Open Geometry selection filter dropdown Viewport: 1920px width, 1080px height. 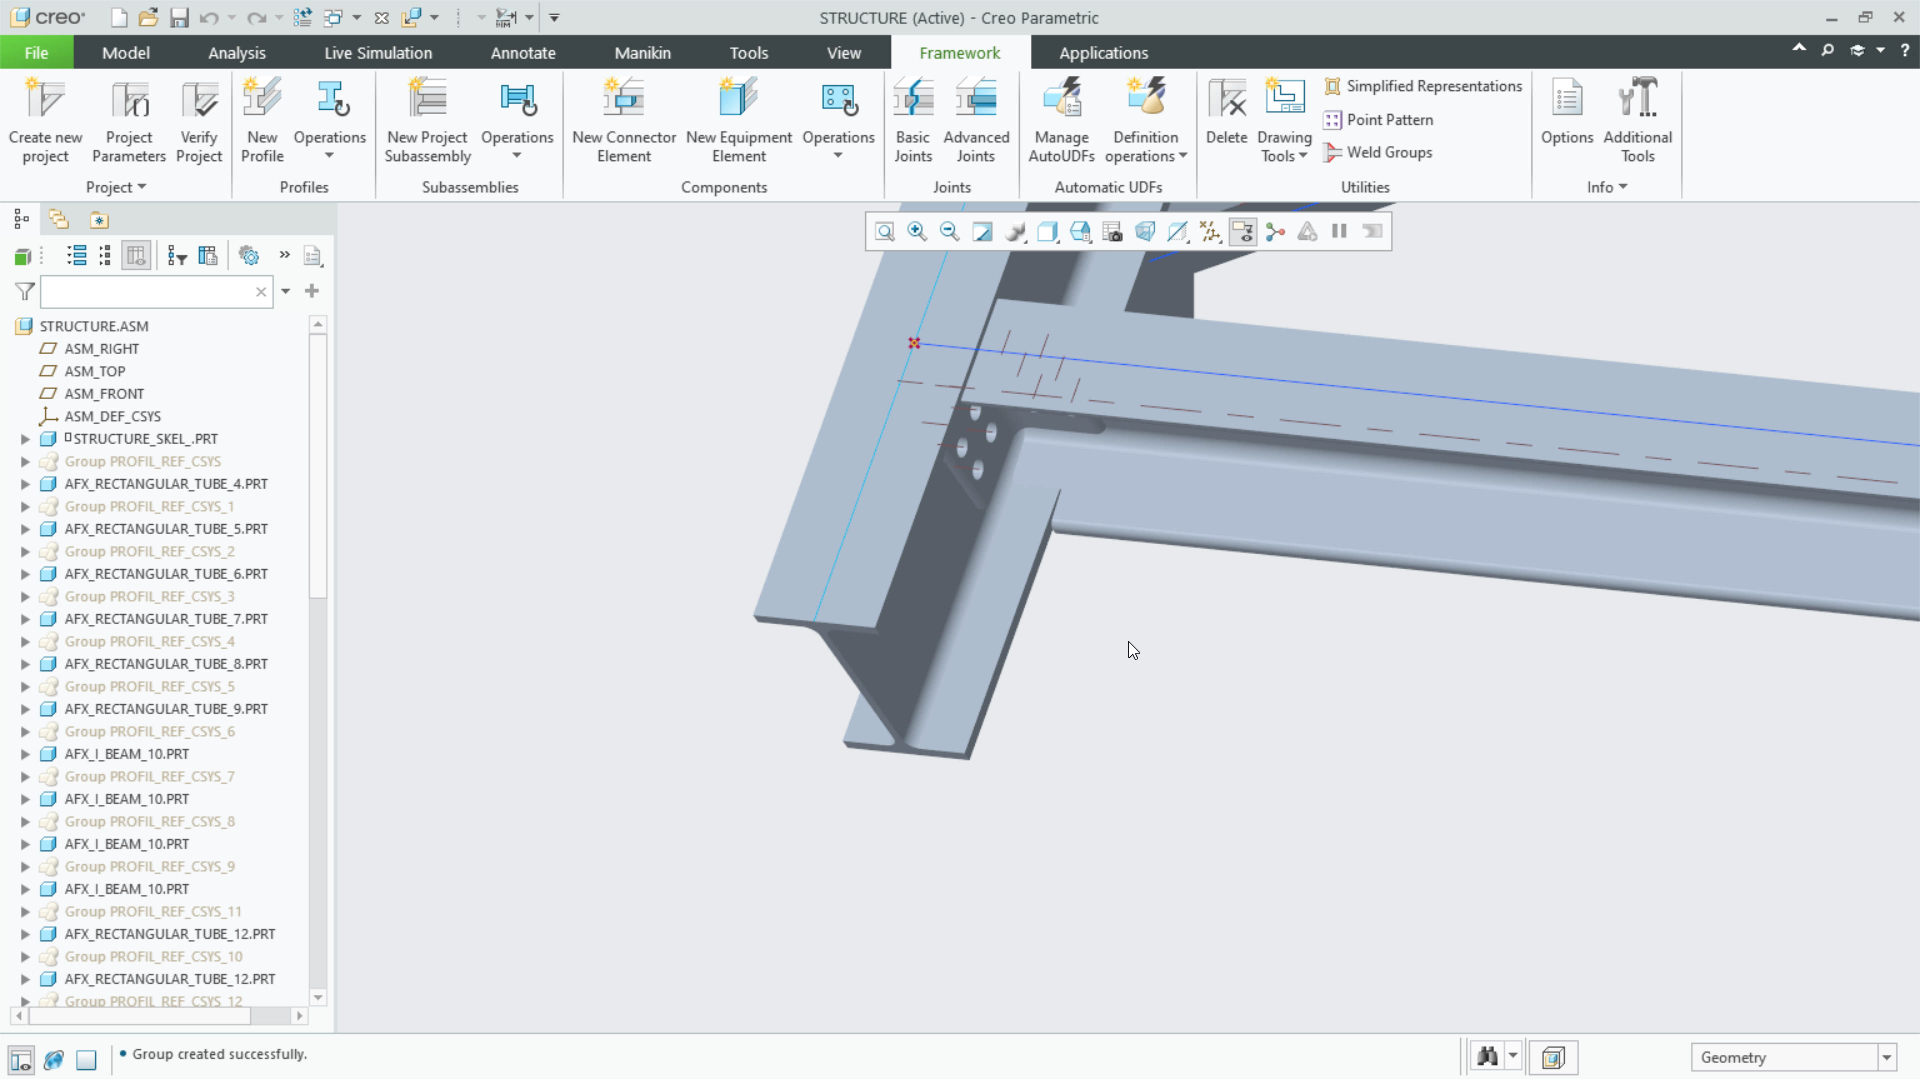1887,1058
